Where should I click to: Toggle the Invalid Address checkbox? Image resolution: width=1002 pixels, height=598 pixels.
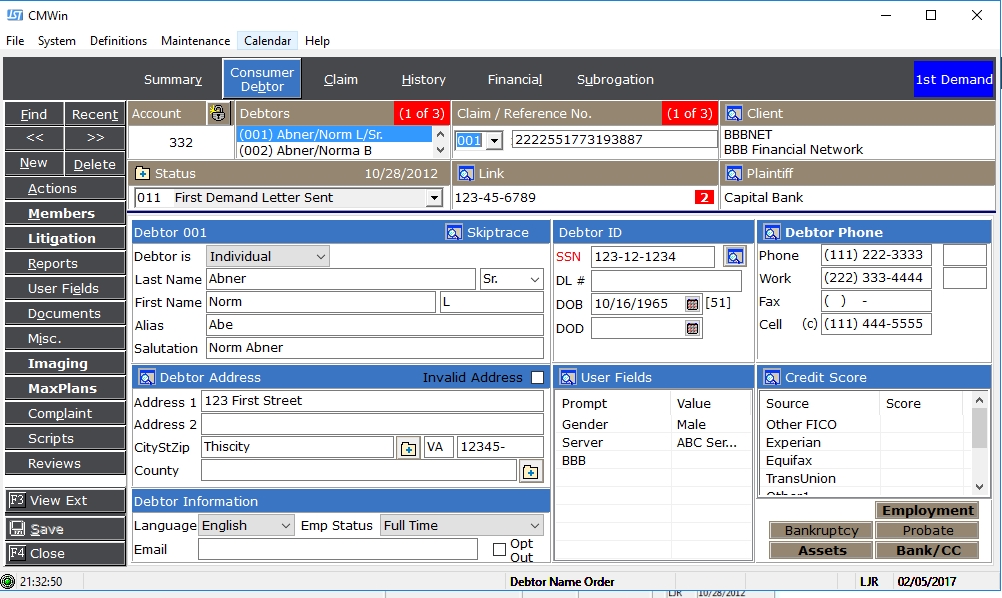pyautogui.click(x=538, y=378)
